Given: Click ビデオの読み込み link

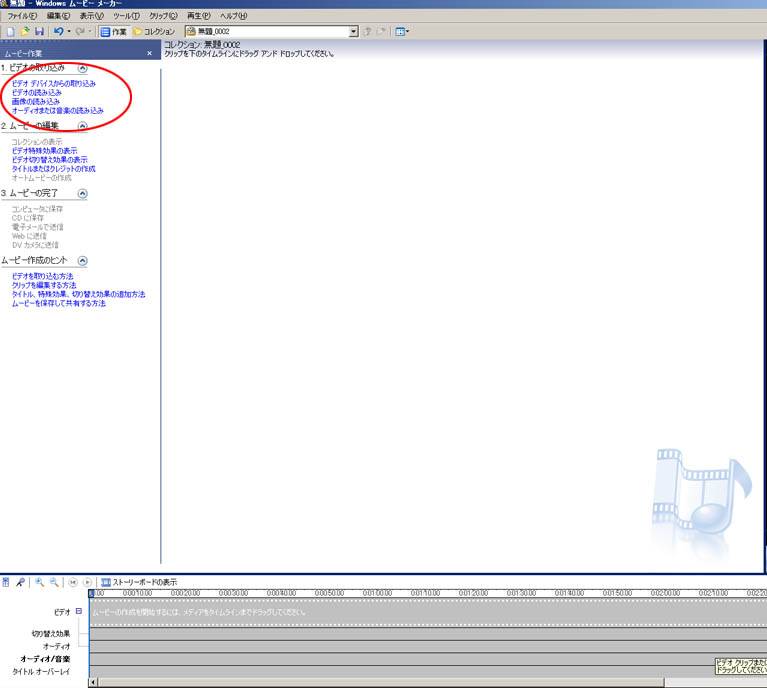Looking at the screenshot, I should pos(37,92).
